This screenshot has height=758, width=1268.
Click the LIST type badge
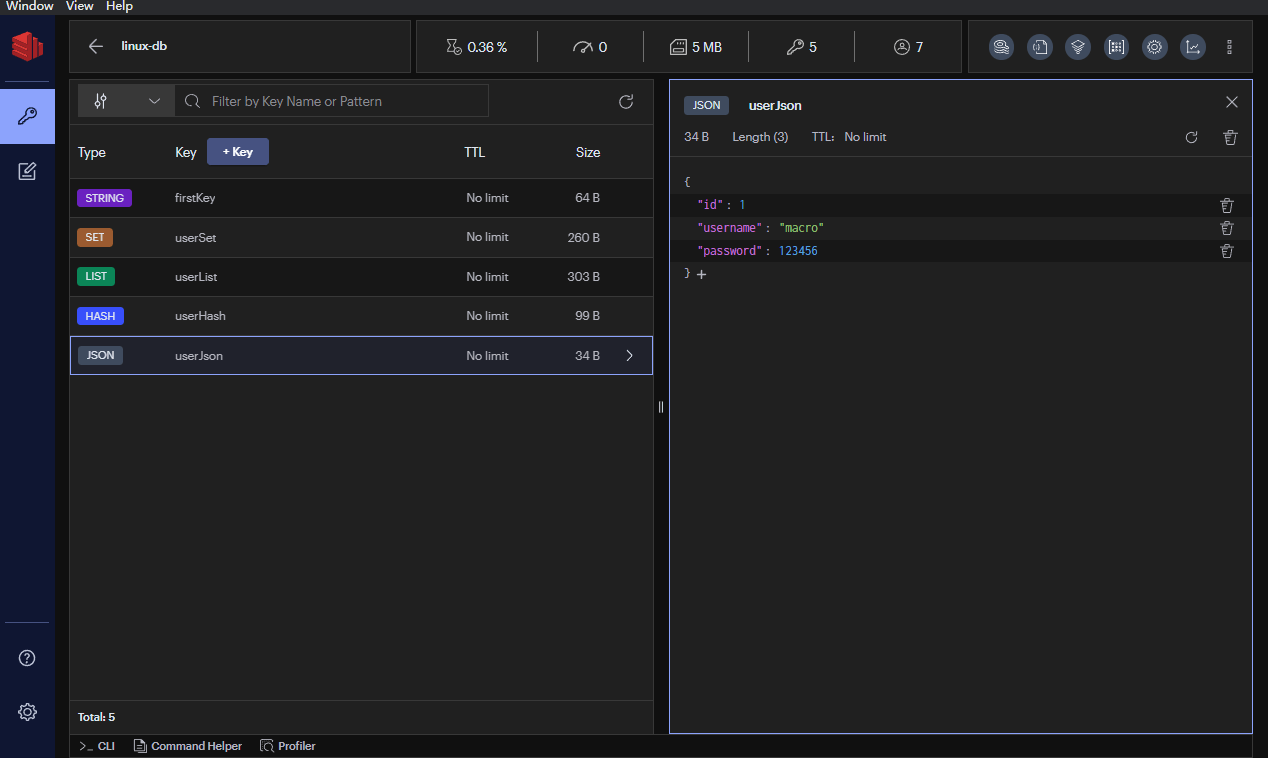point(96,276)
